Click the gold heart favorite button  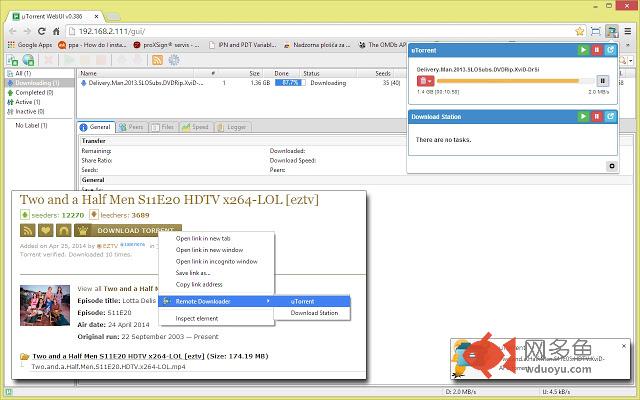tap(46, 231)
